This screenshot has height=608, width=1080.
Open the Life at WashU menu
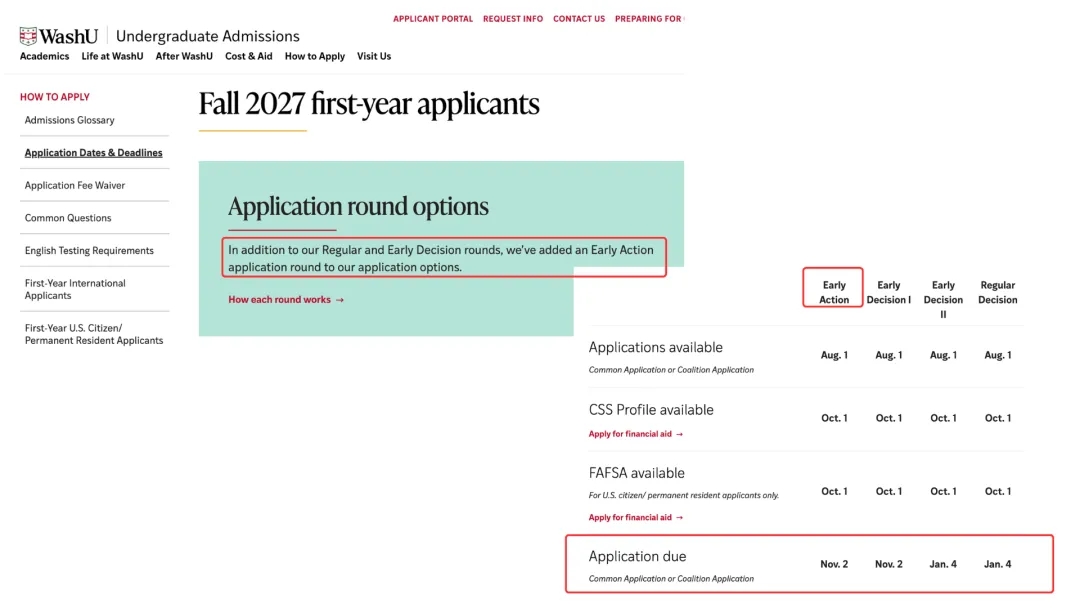[112, 56]
